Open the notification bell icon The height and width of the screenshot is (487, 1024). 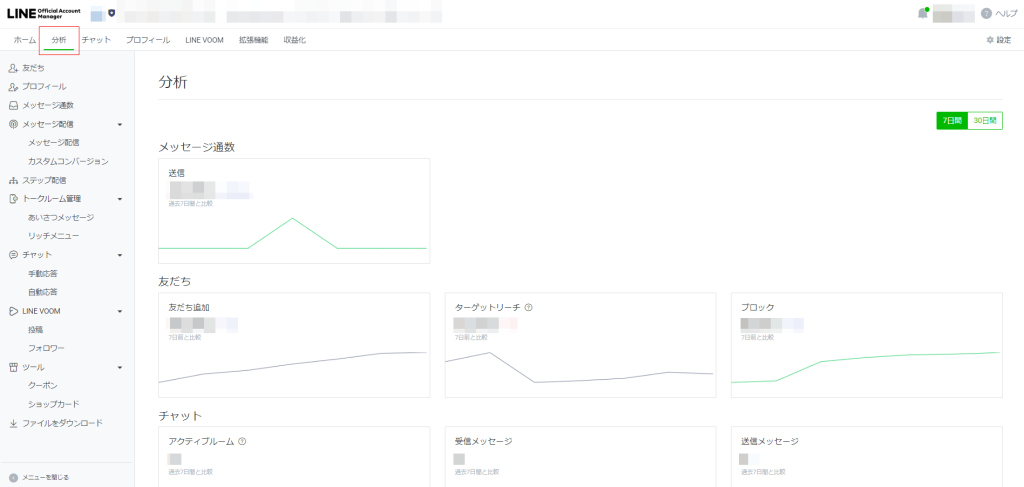(x=922, y=14)
